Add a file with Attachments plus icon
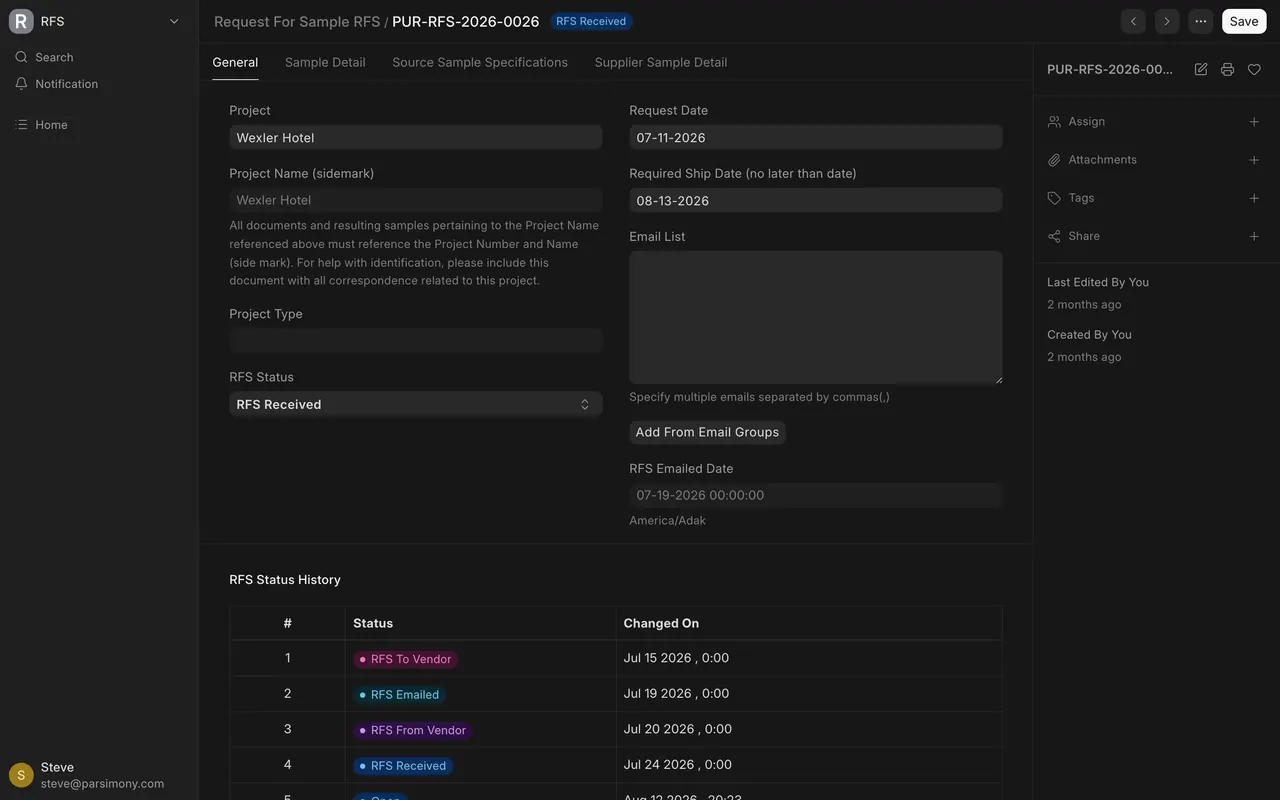1280x800 pixels. (x=1254, y=160)
